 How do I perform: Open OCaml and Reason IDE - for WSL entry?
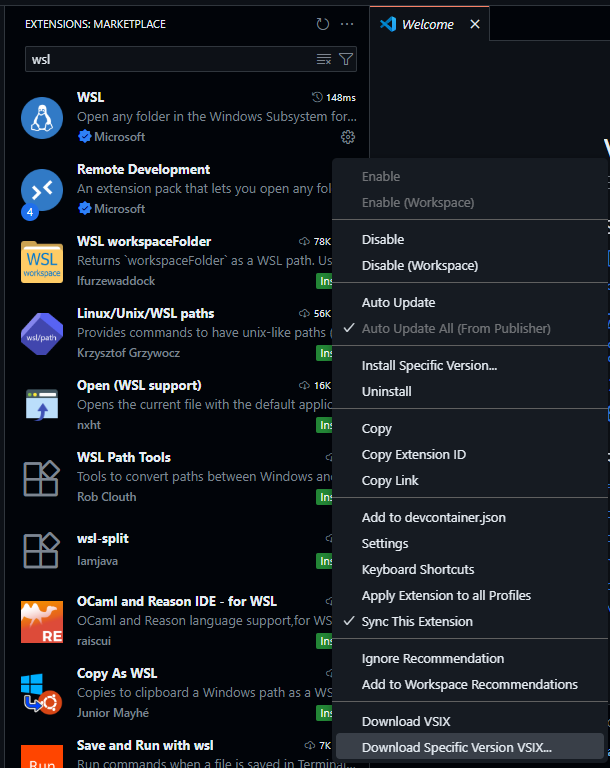(169, 622)
